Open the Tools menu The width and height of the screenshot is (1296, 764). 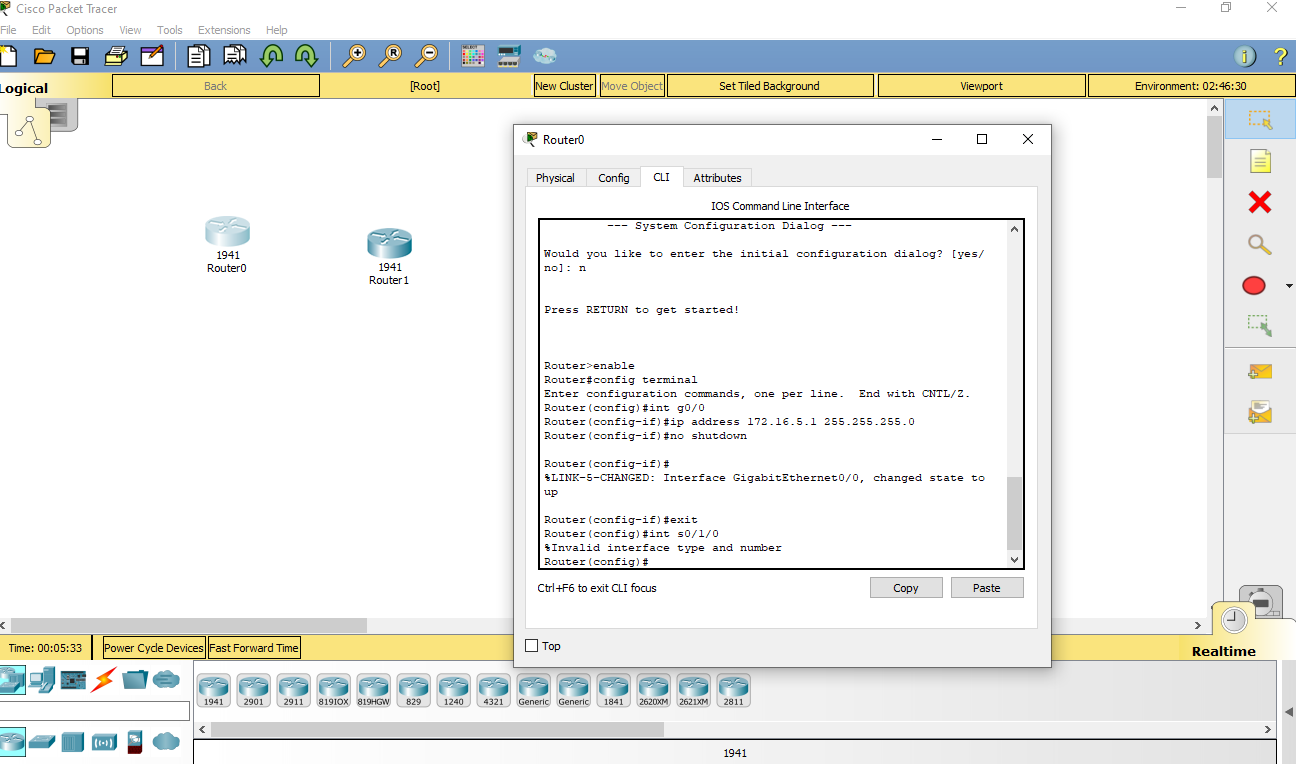coord(170,30)
